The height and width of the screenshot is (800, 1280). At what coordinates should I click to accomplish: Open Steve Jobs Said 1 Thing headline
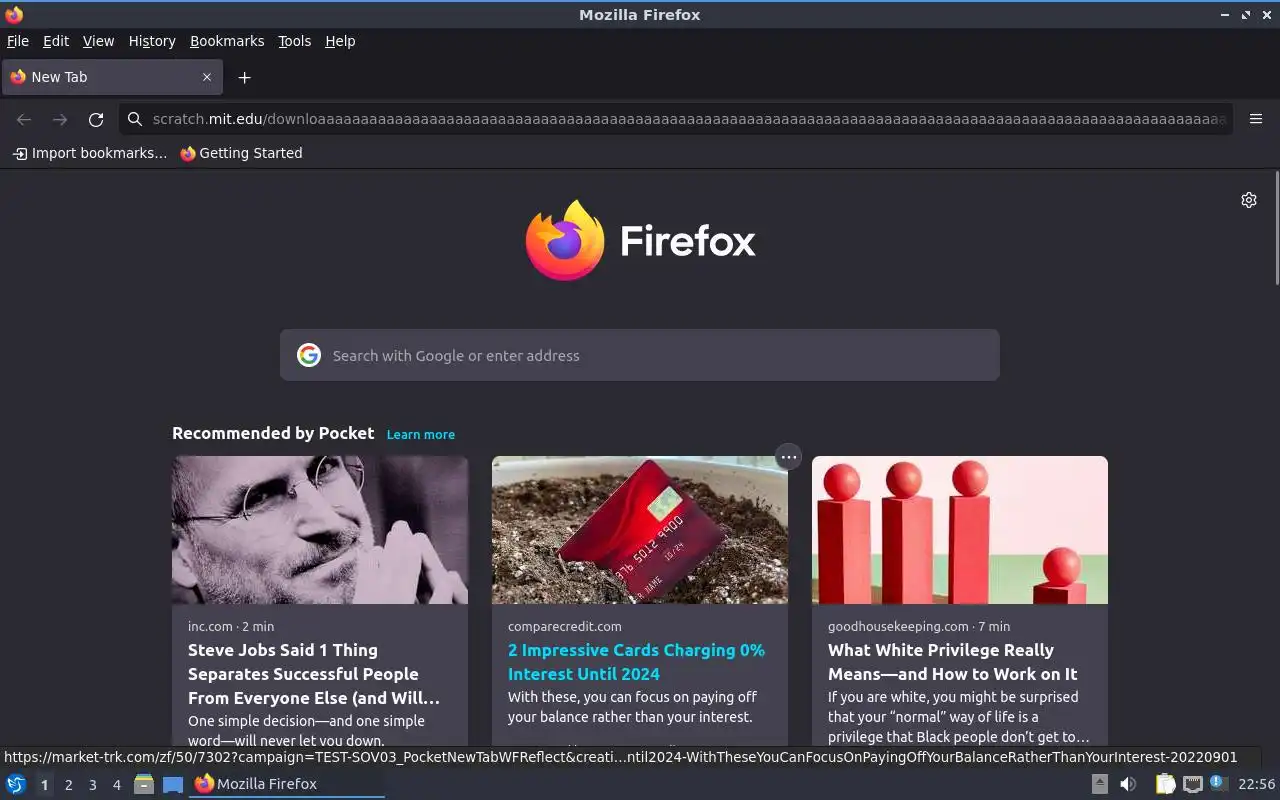(314, 674)
